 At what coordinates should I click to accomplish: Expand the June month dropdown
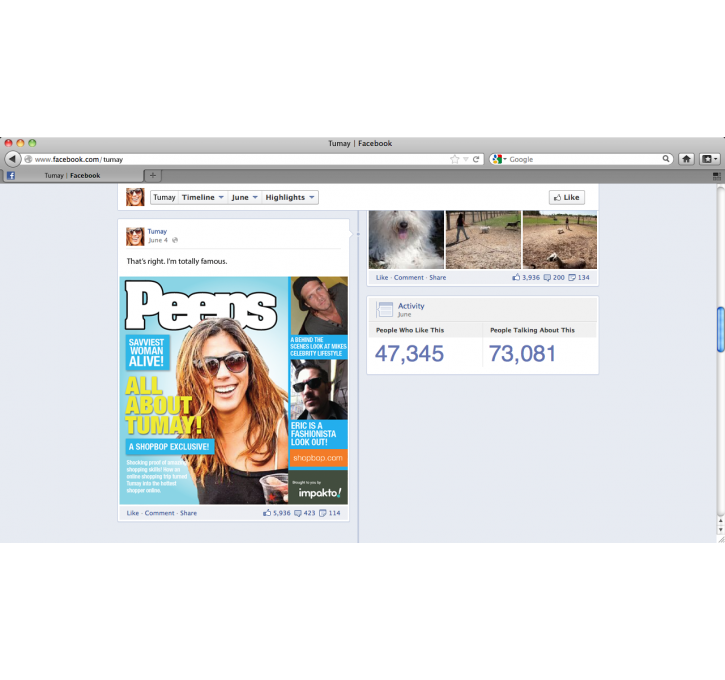tap(244, 197)
